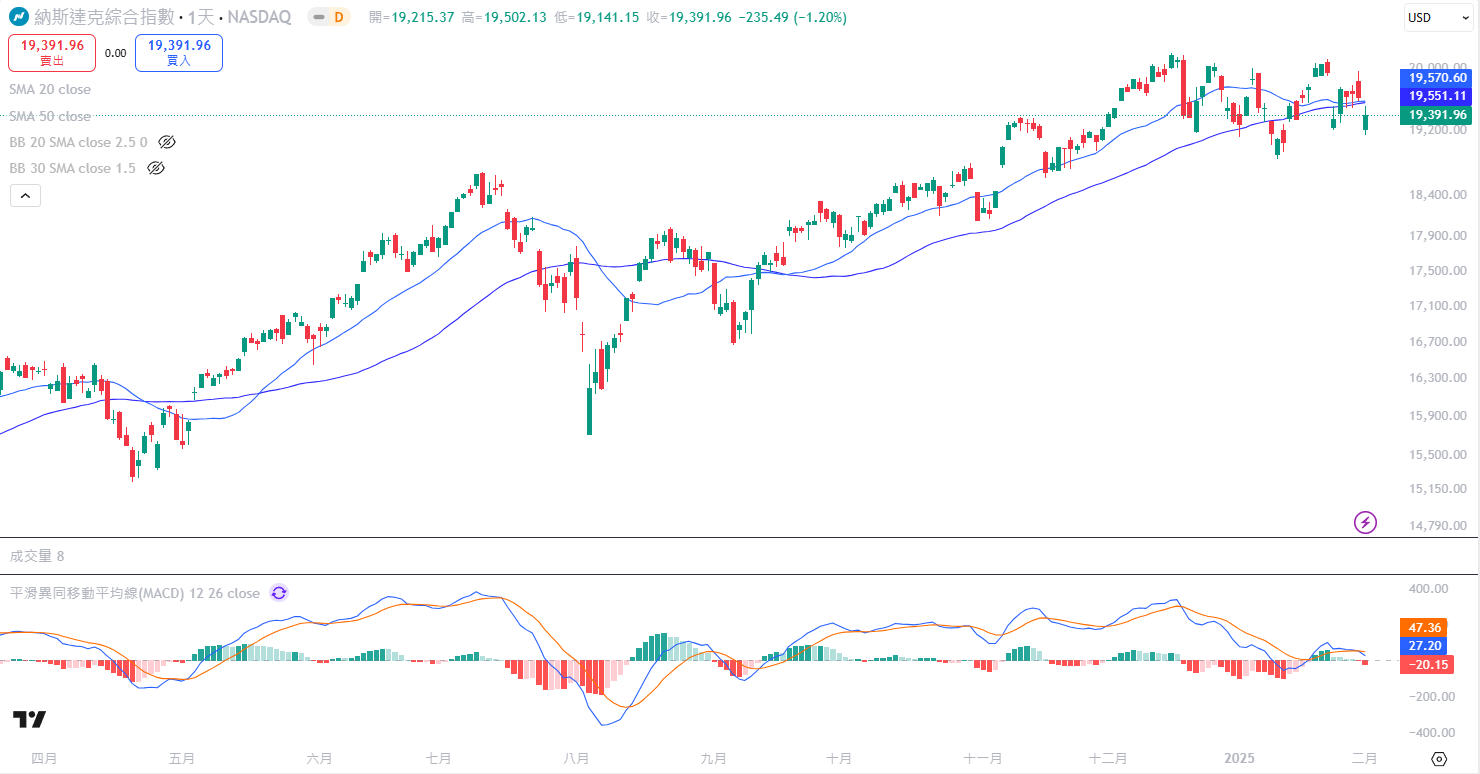The image size is (1480, 774).
Task: Click the 開=19,215.37 open value
Action: (412, 17)
